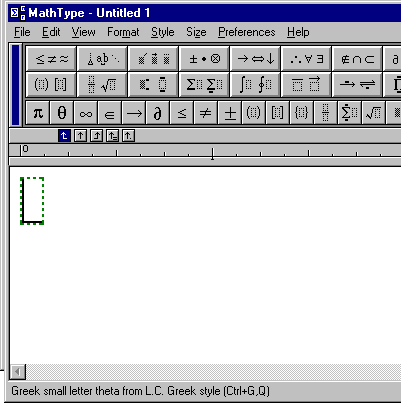Open the relational symbols palette

click(51, 59)
